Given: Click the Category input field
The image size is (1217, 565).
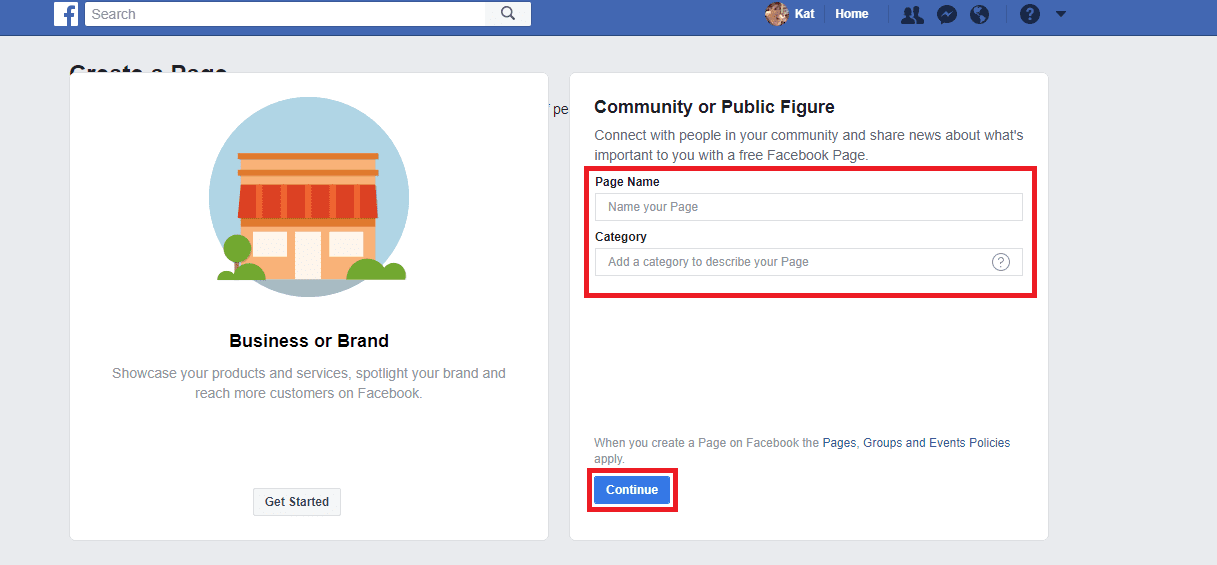Looking at the screenshot, I should pyautogui.click(x=809, y=262).
